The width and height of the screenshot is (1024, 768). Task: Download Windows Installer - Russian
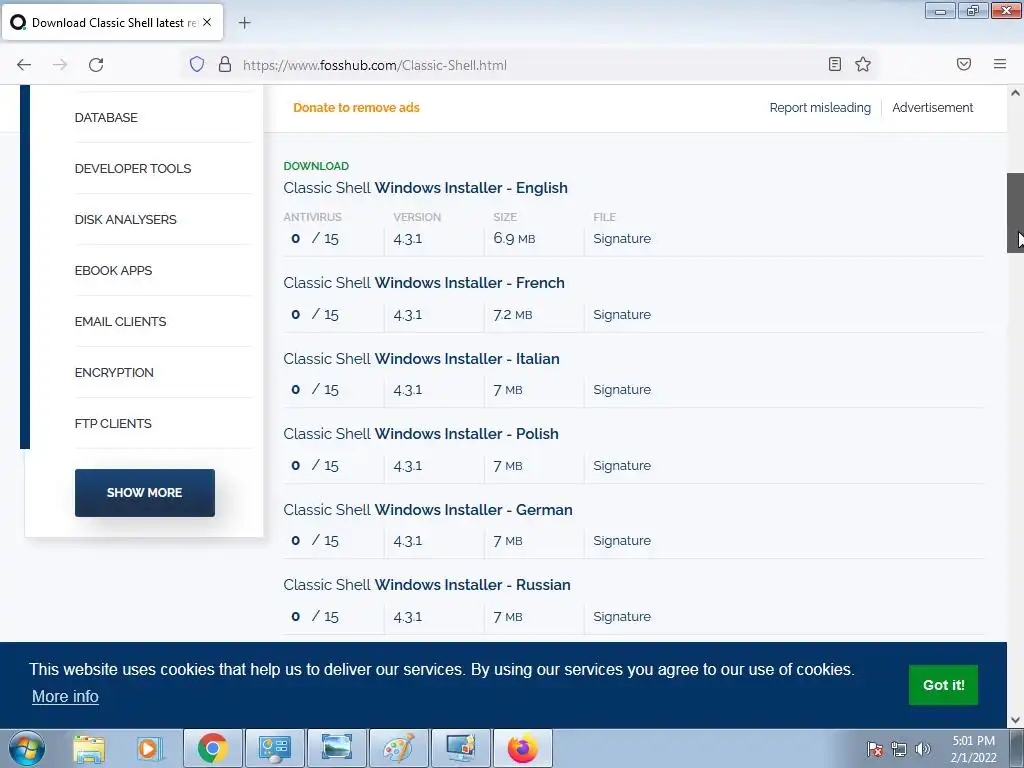pyautogui.click(x=426, y=584)
